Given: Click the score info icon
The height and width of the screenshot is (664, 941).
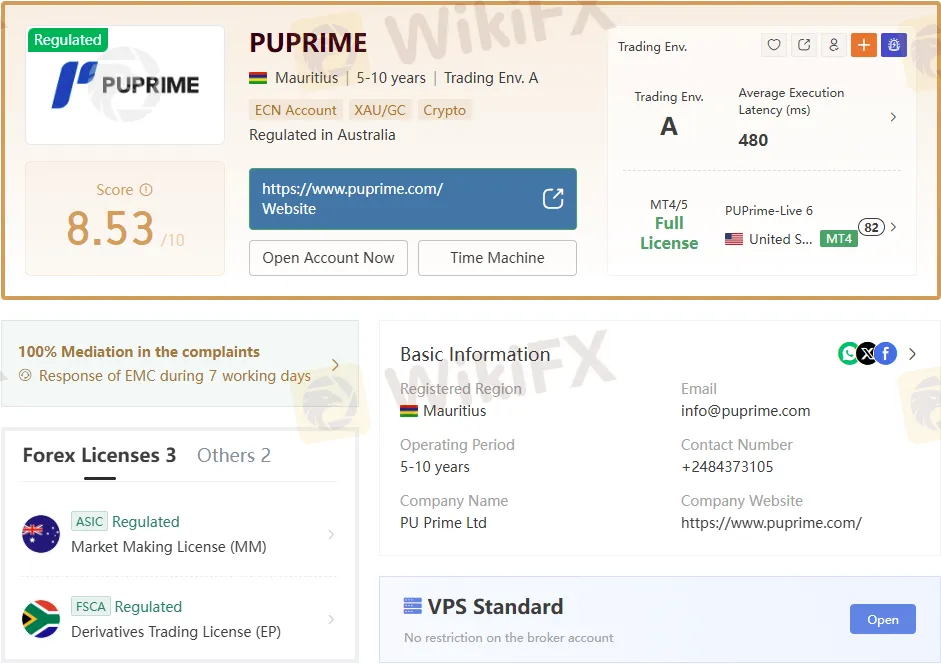Looking at the screenshot, I should [146, 190].
